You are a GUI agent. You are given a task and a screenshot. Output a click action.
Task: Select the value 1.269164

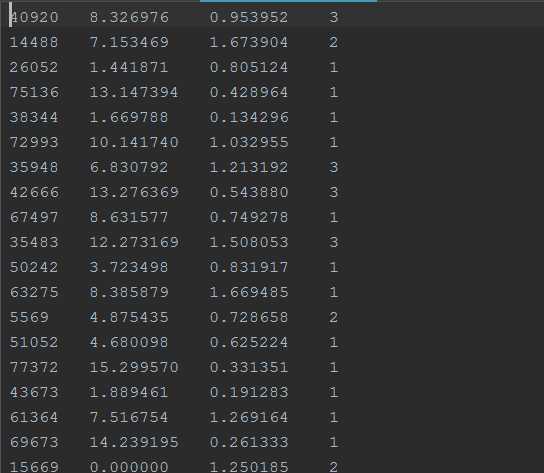[x=249, y=417]
